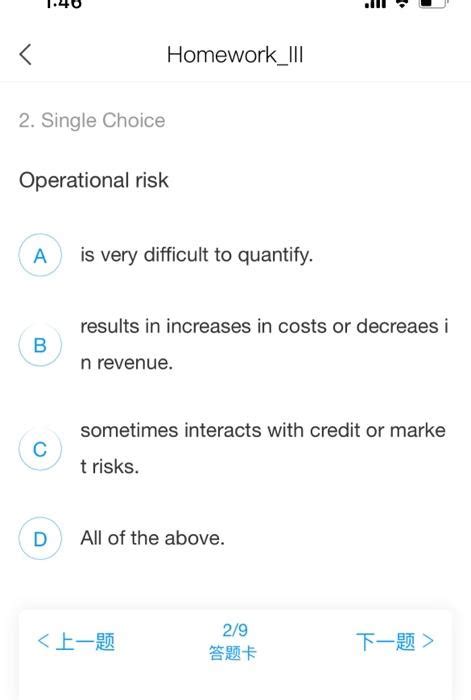
Task: Tap the '2. Single Choice' label
Action: [x=92, y=121]
